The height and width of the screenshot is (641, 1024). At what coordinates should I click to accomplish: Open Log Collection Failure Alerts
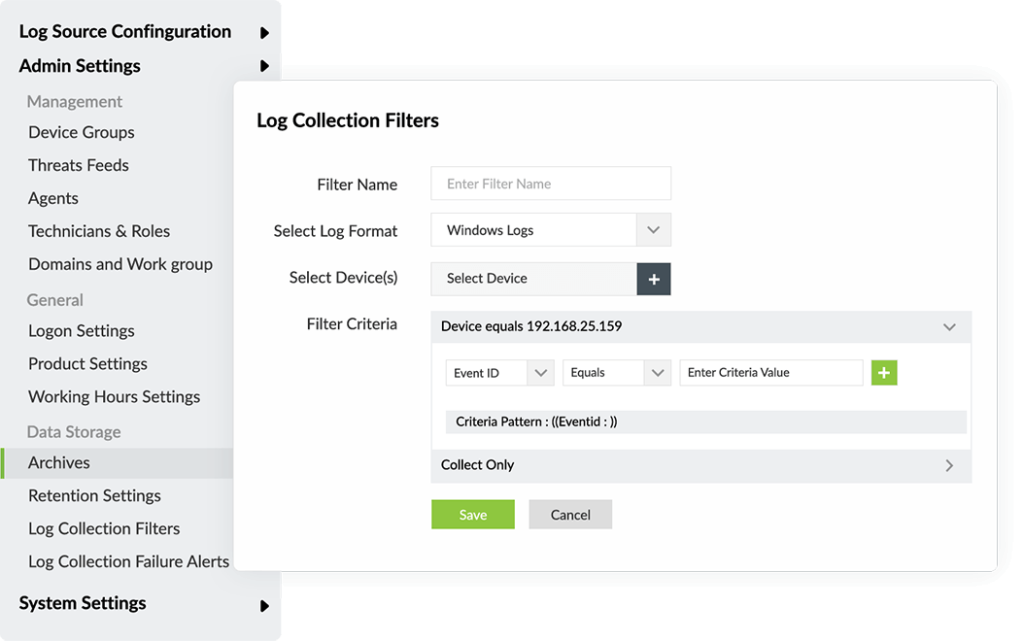click(x=129, y=561)
